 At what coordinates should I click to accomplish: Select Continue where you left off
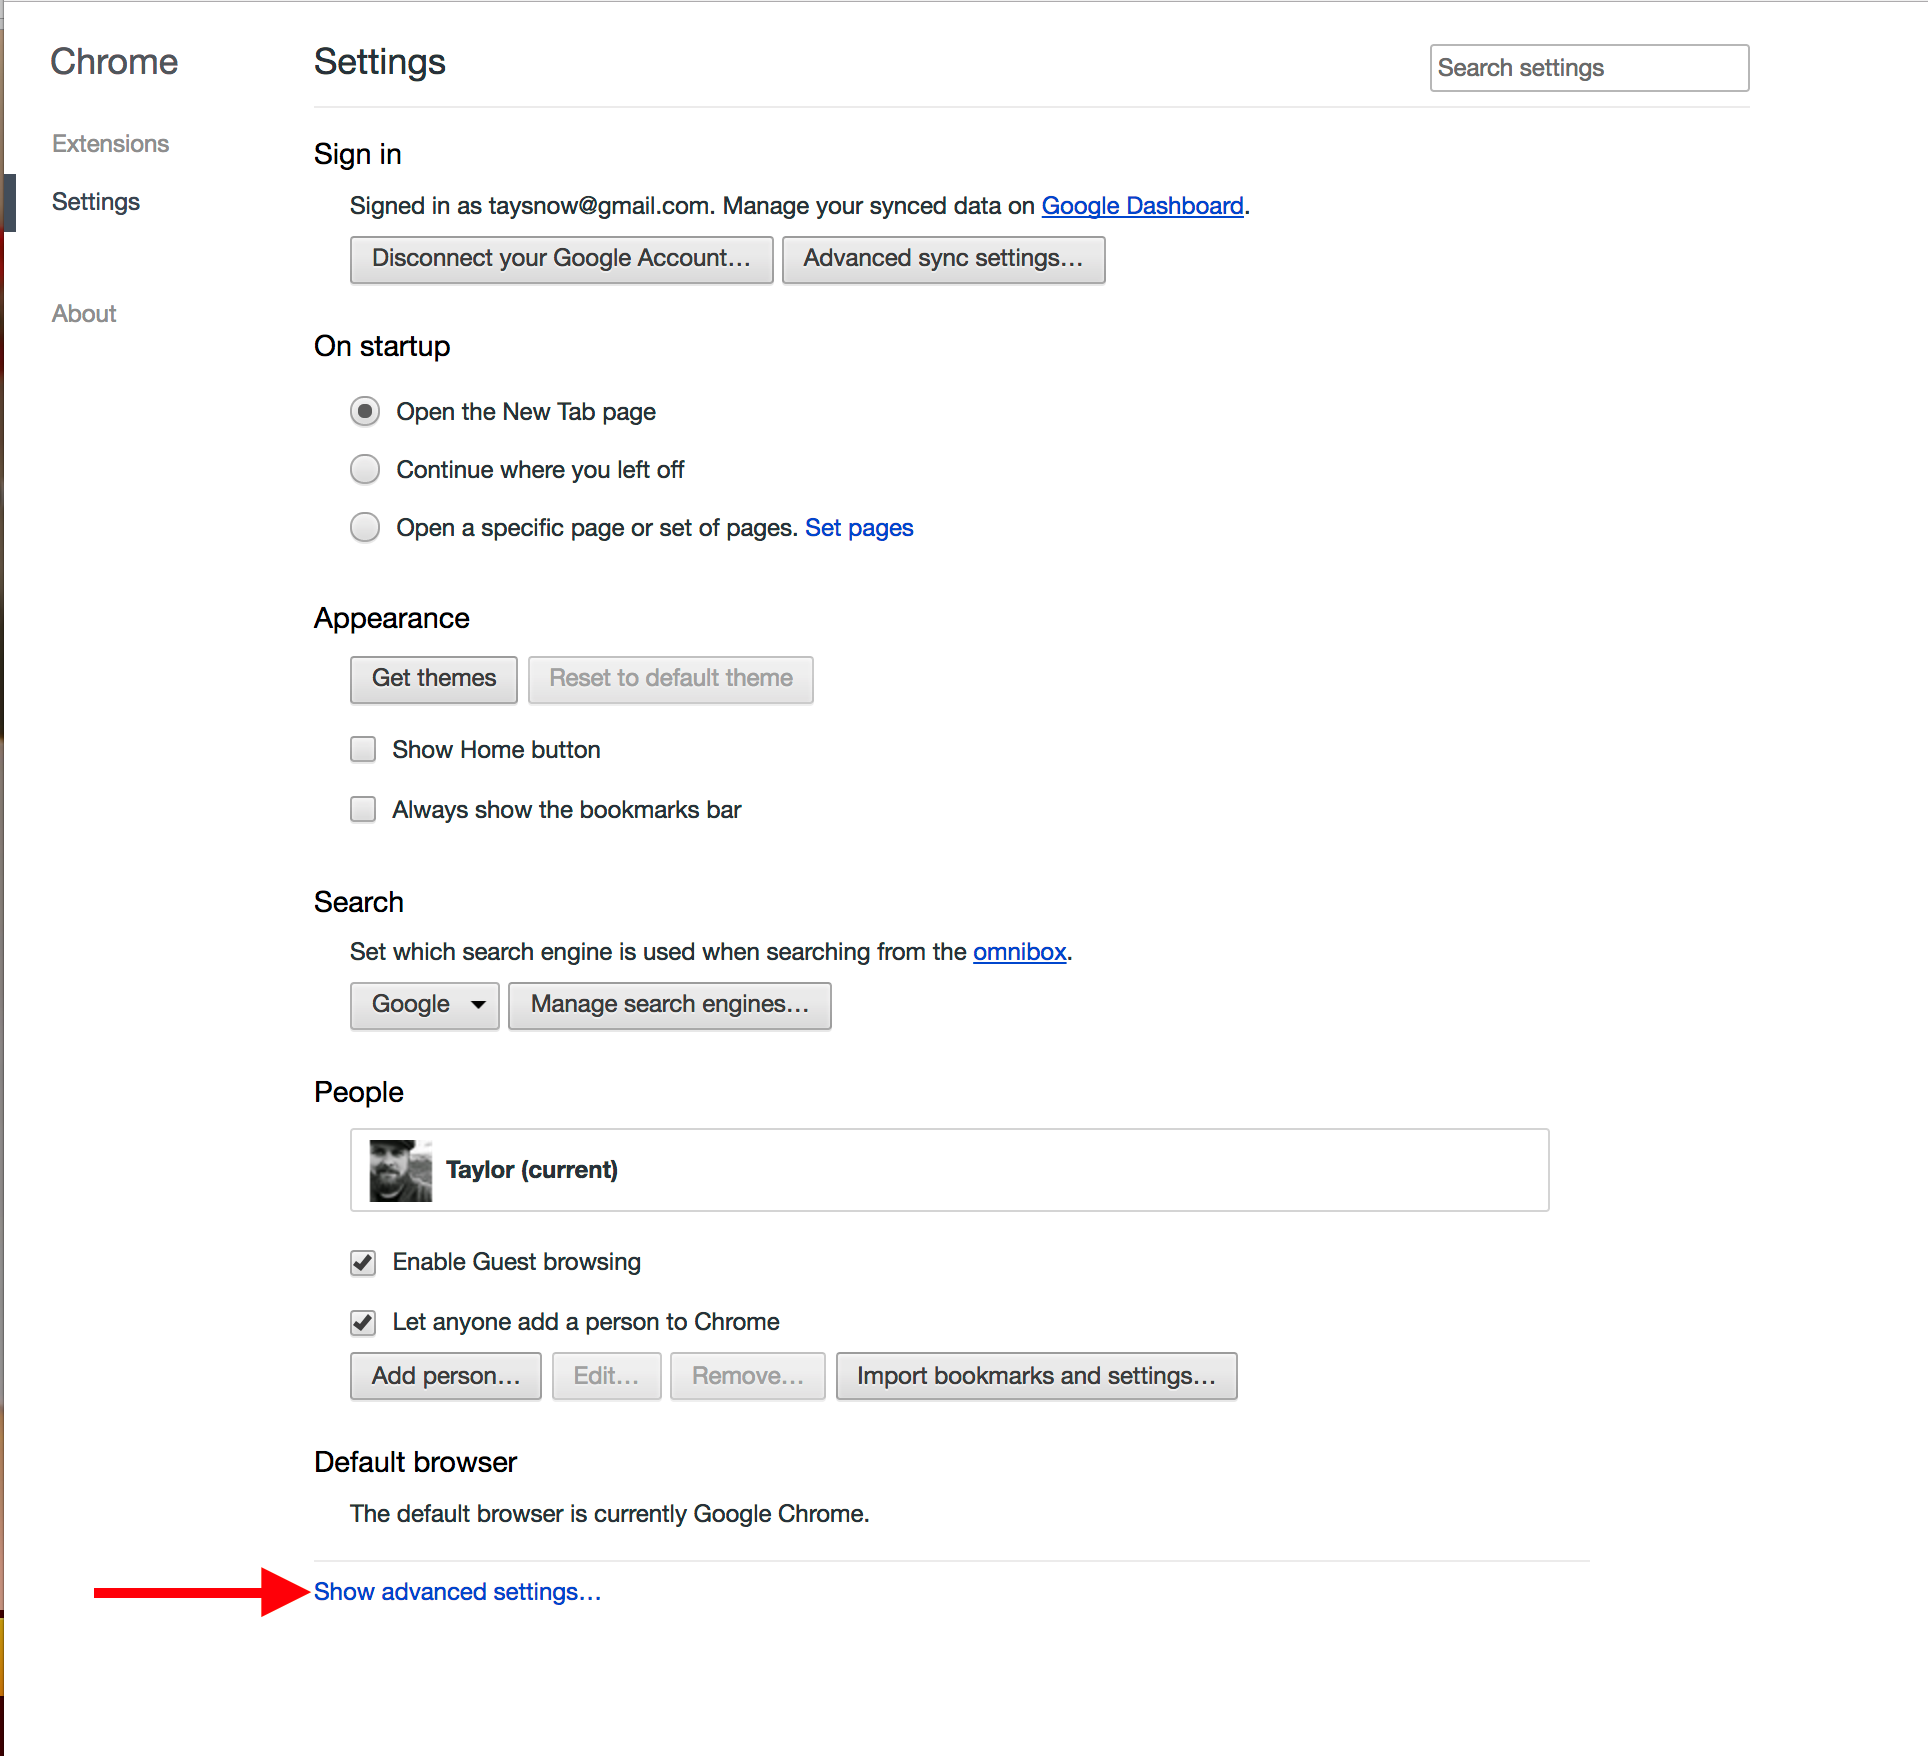365,470
